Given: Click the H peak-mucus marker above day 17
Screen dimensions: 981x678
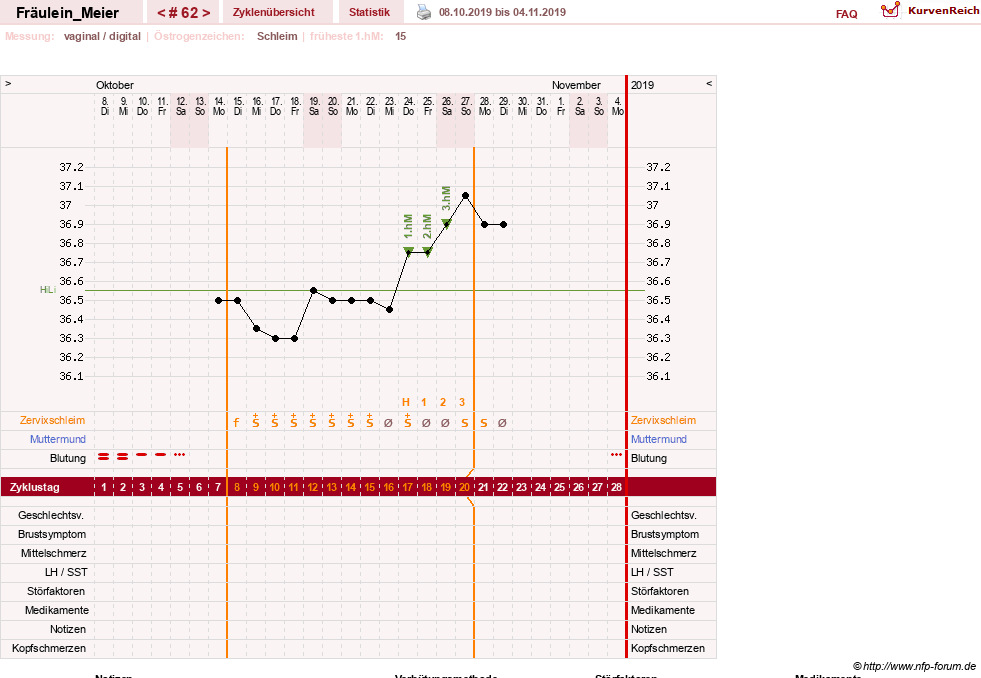Looking at the screenshot, I should 406,402.
